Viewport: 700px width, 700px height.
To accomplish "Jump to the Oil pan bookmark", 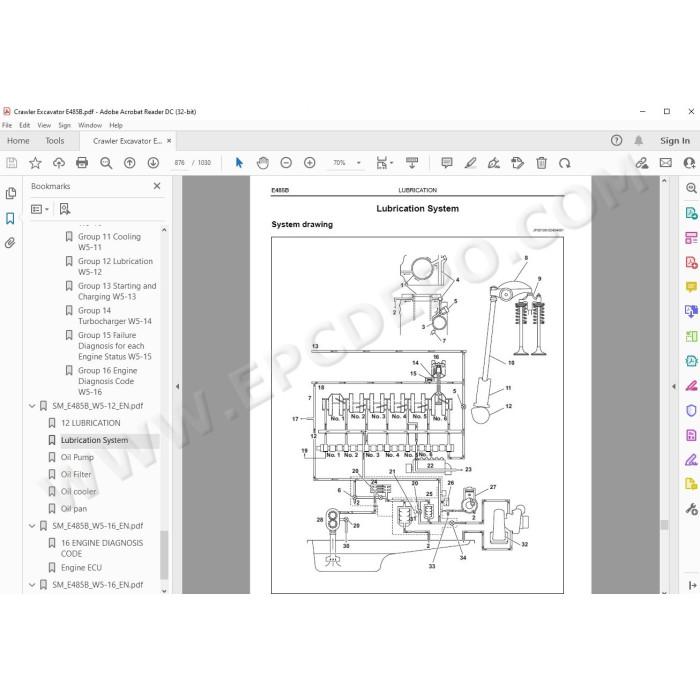I will pos(74,508).
